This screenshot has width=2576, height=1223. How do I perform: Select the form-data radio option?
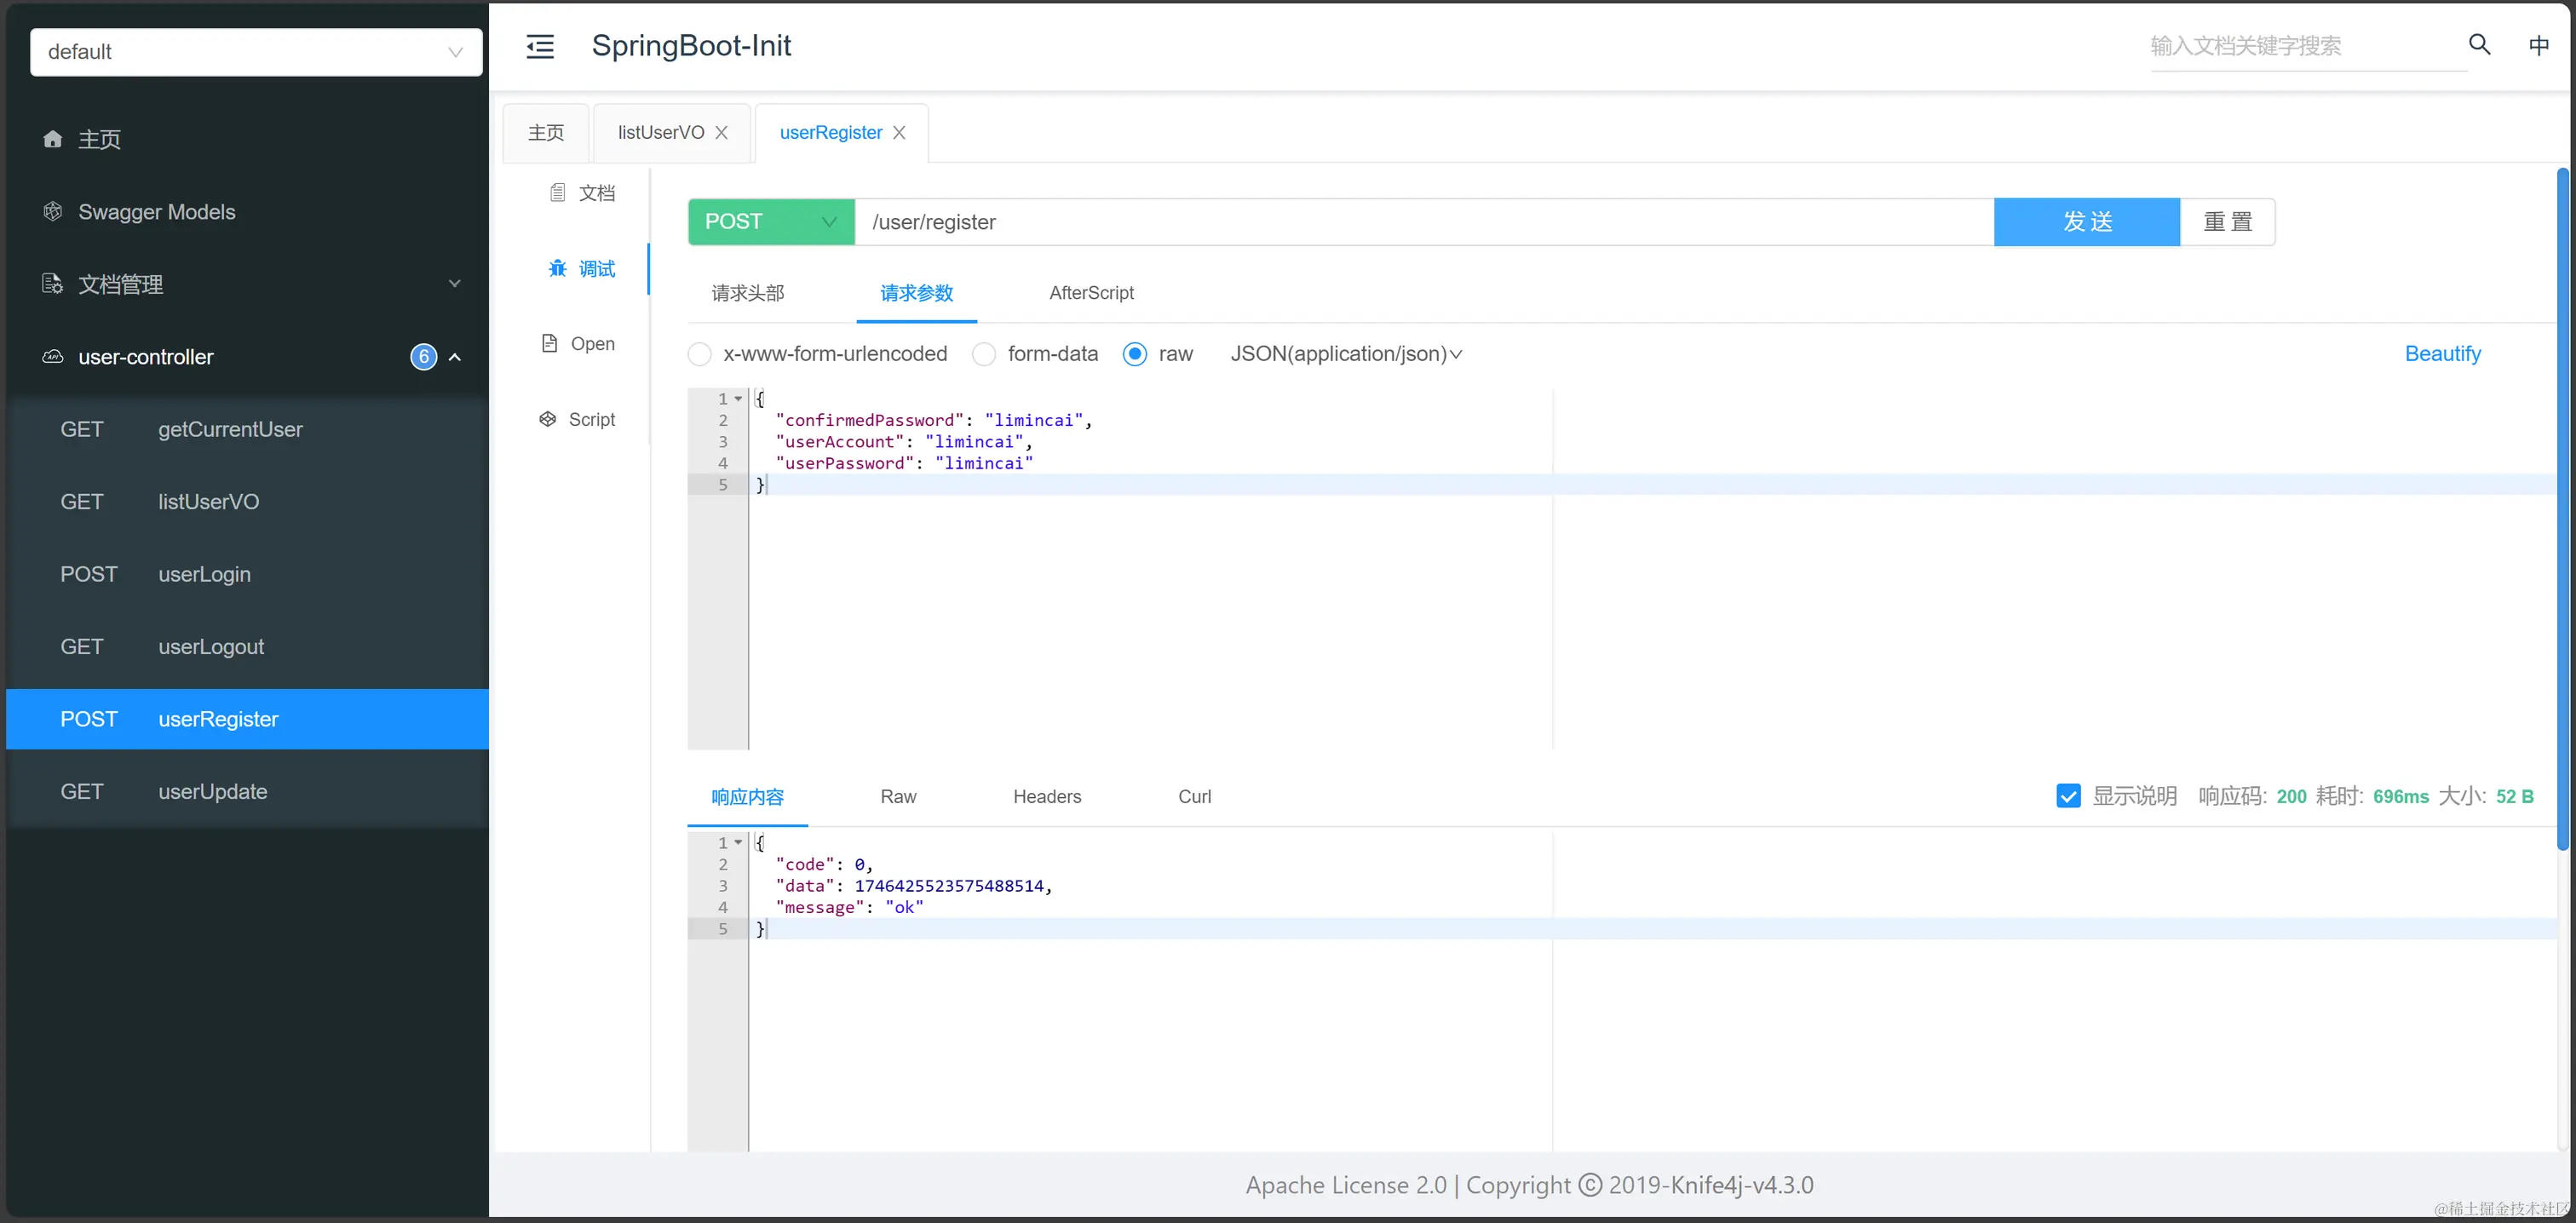click(x=984, y=354)
